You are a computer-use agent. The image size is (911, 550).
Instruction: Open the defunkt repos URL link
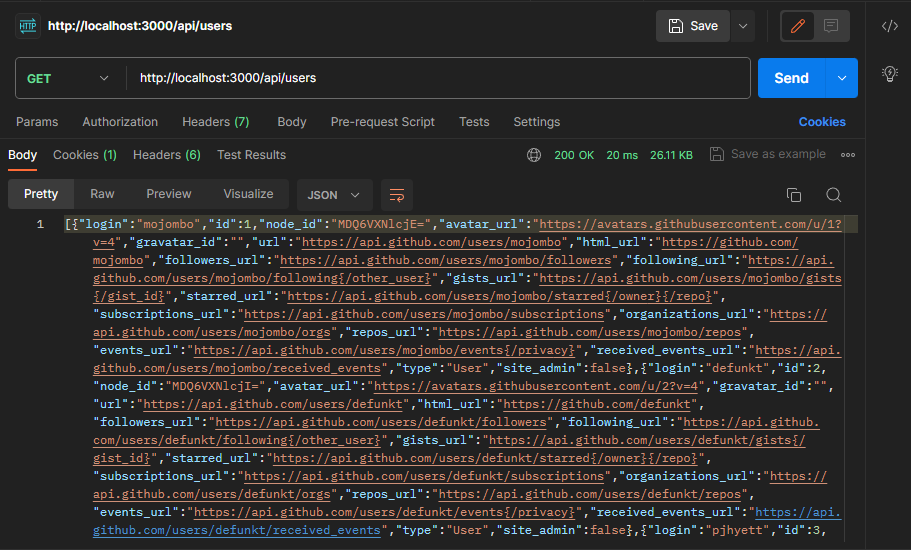click(590, 494)
